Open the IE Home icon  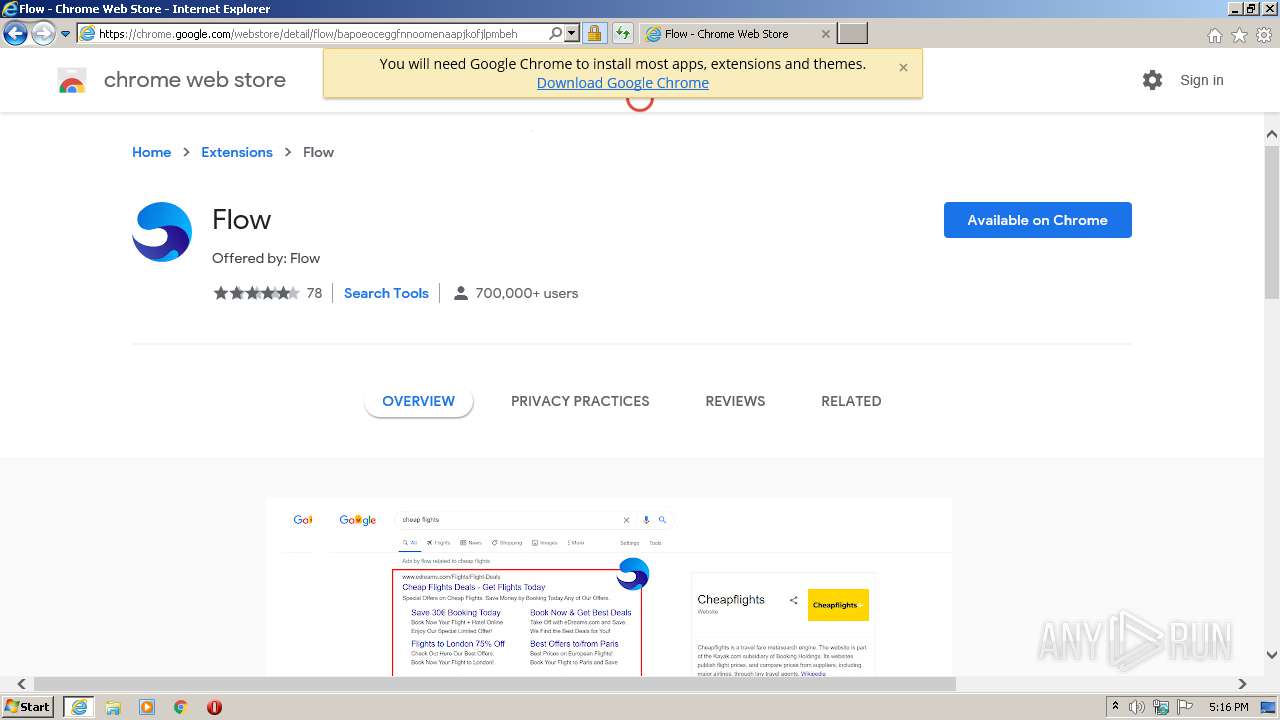[x=1214, y=35]
